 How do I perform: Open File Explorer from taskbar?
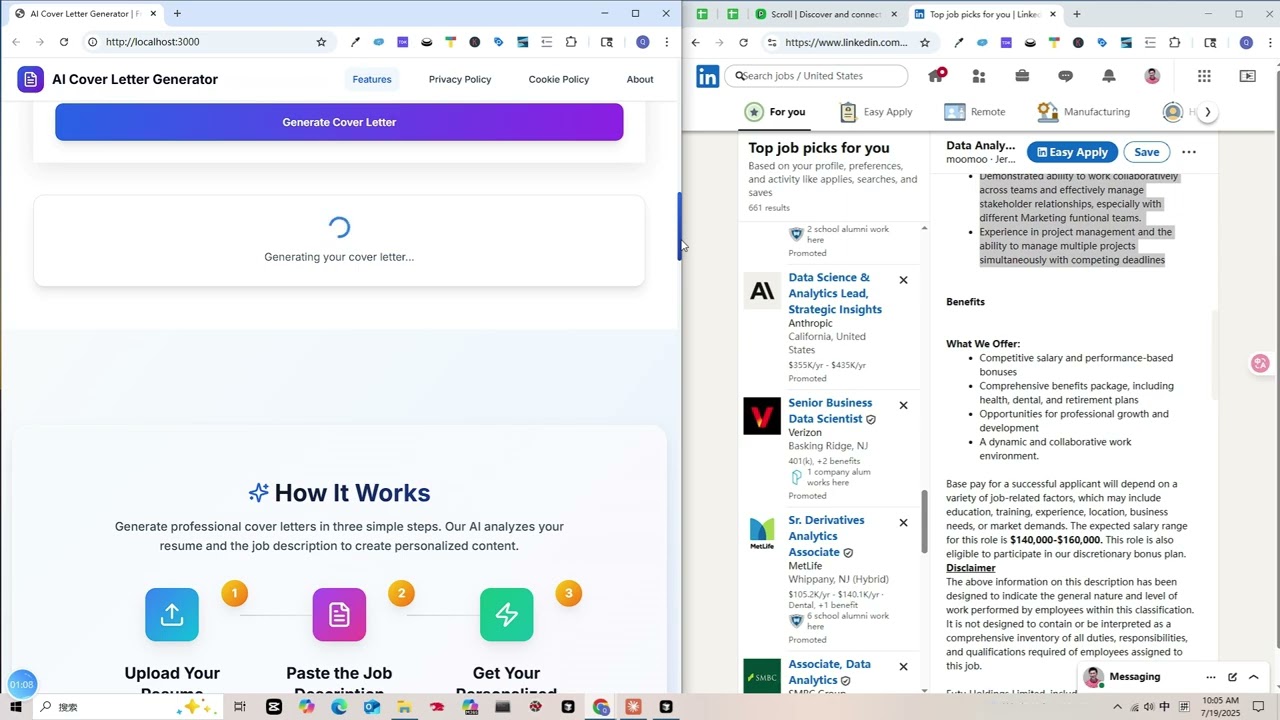[x=404, y=707]
